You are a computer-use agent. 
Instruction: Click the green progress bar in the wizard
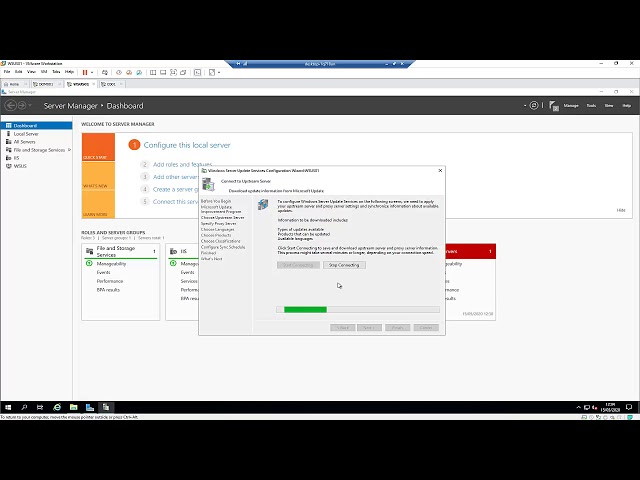point(305,310)
